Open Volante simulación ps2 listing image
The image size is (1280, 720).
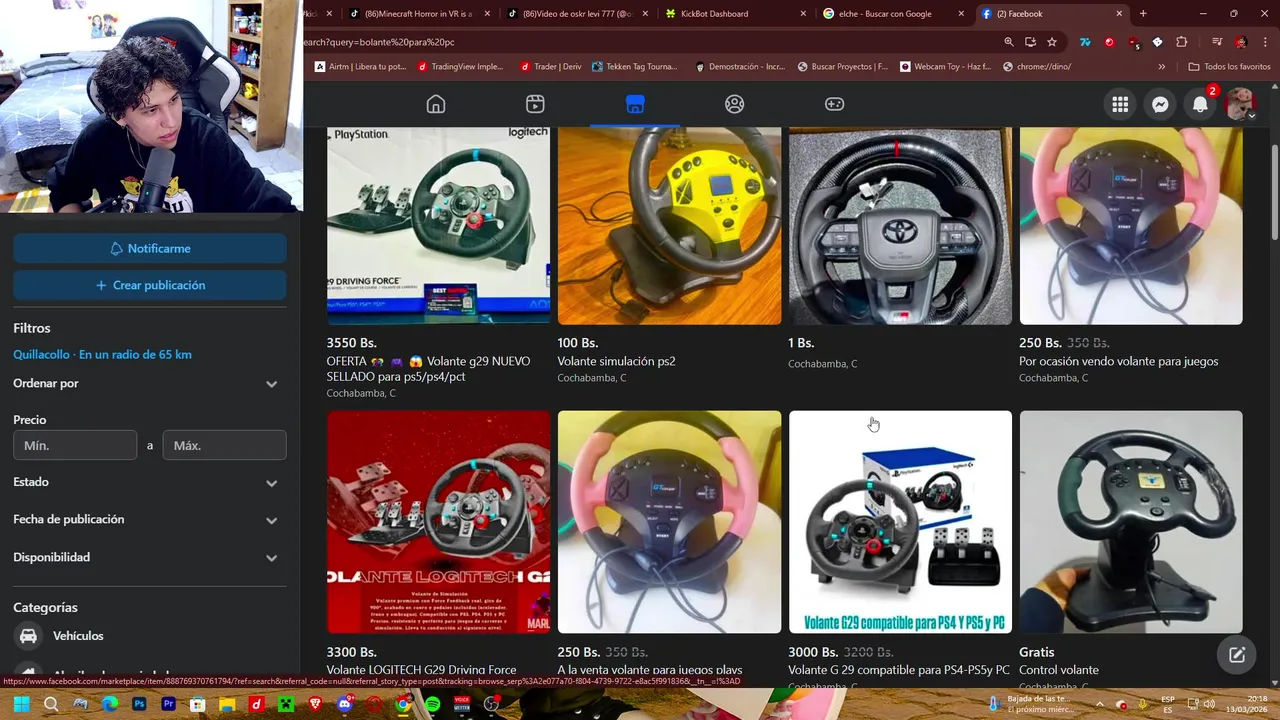coord(669,226)
